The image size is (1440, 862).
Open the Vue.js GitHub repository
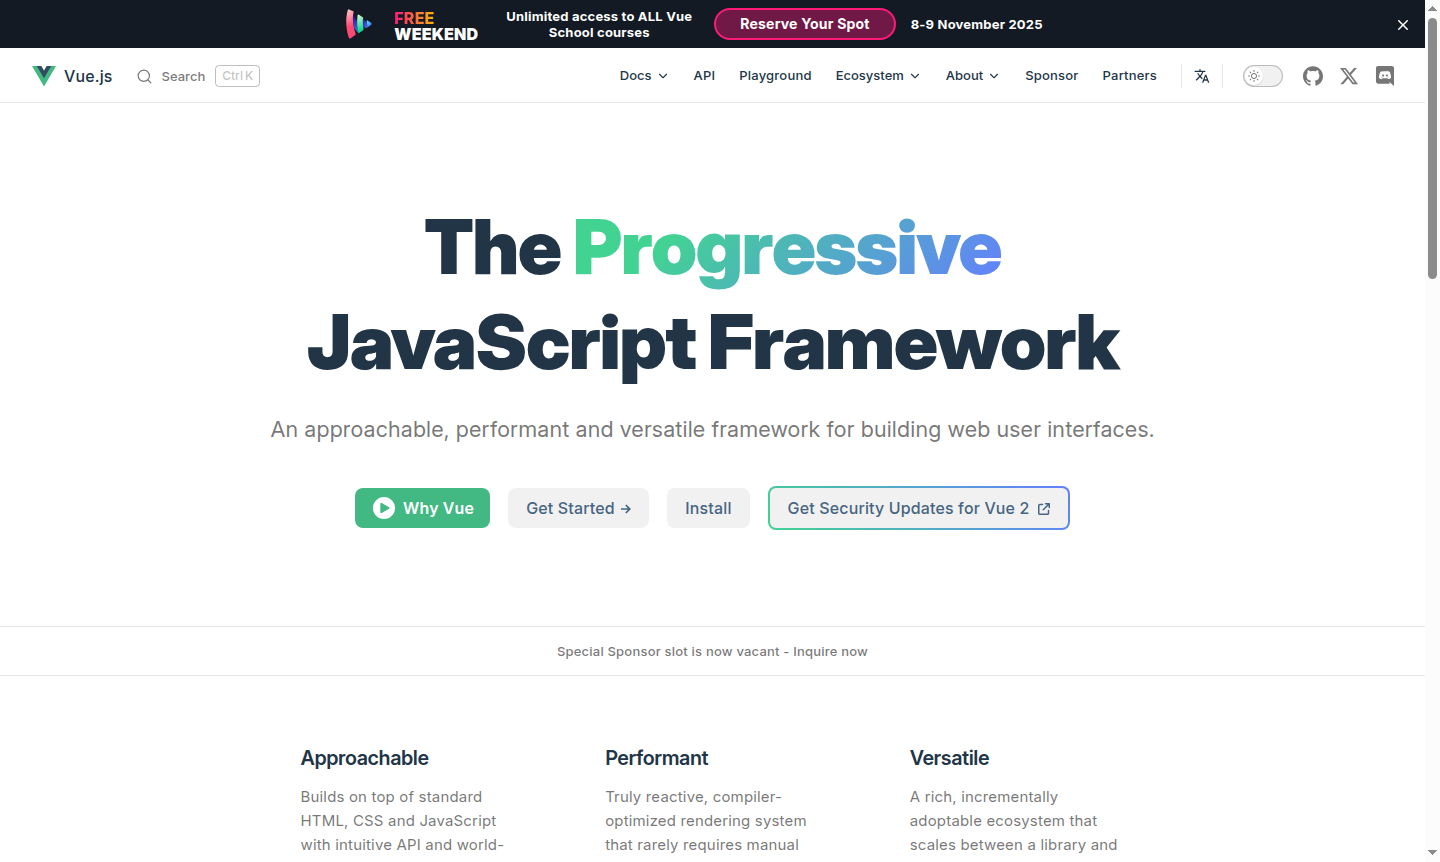[1313, 75]
